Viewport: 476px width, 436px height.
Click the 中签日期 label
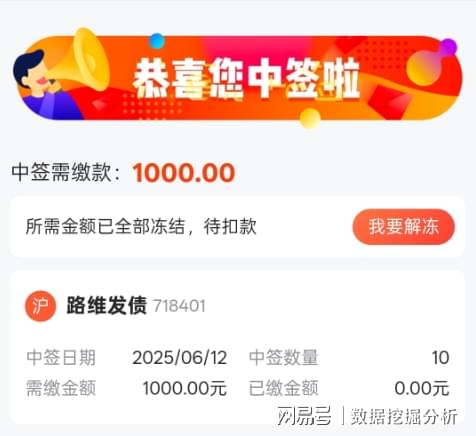(x=61, y=357)
